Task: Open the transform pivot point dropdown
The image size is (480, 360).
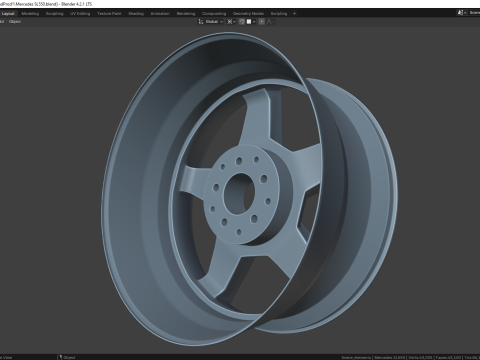Action: (x=231, y=22)
